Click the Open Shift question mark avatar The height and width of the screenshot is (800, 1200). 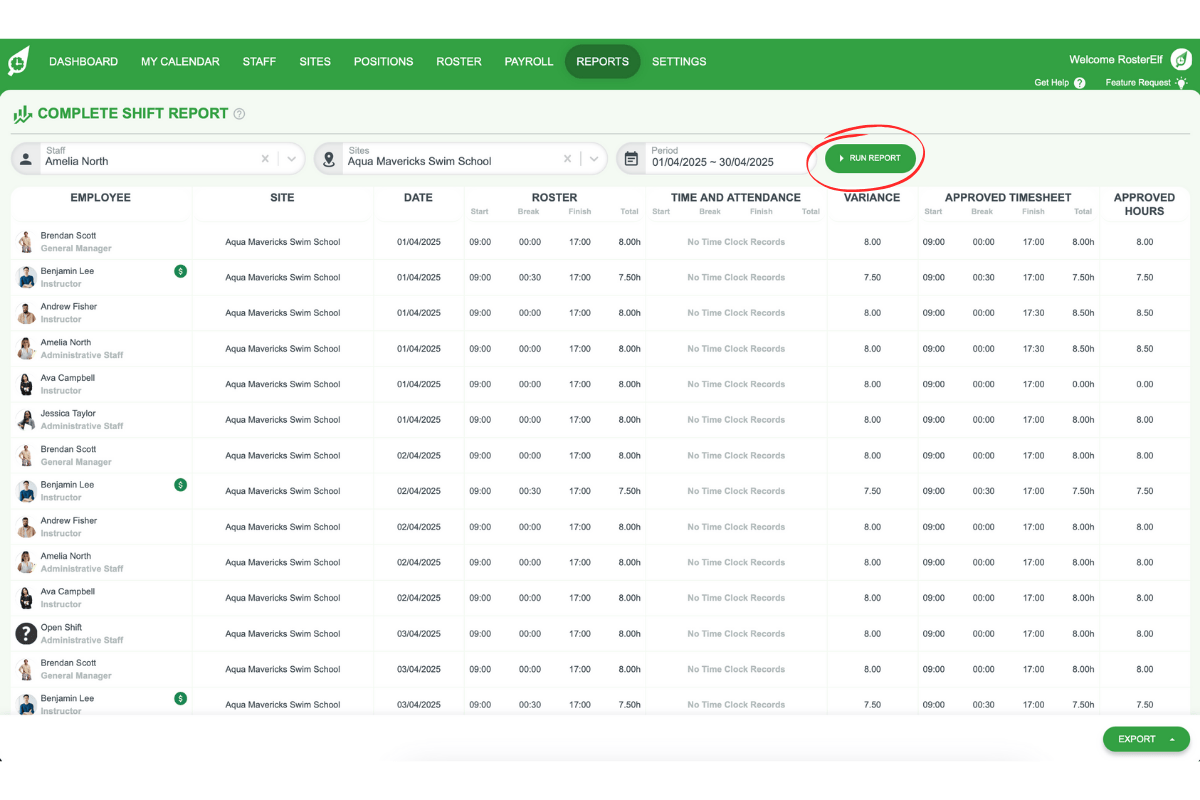24,633
